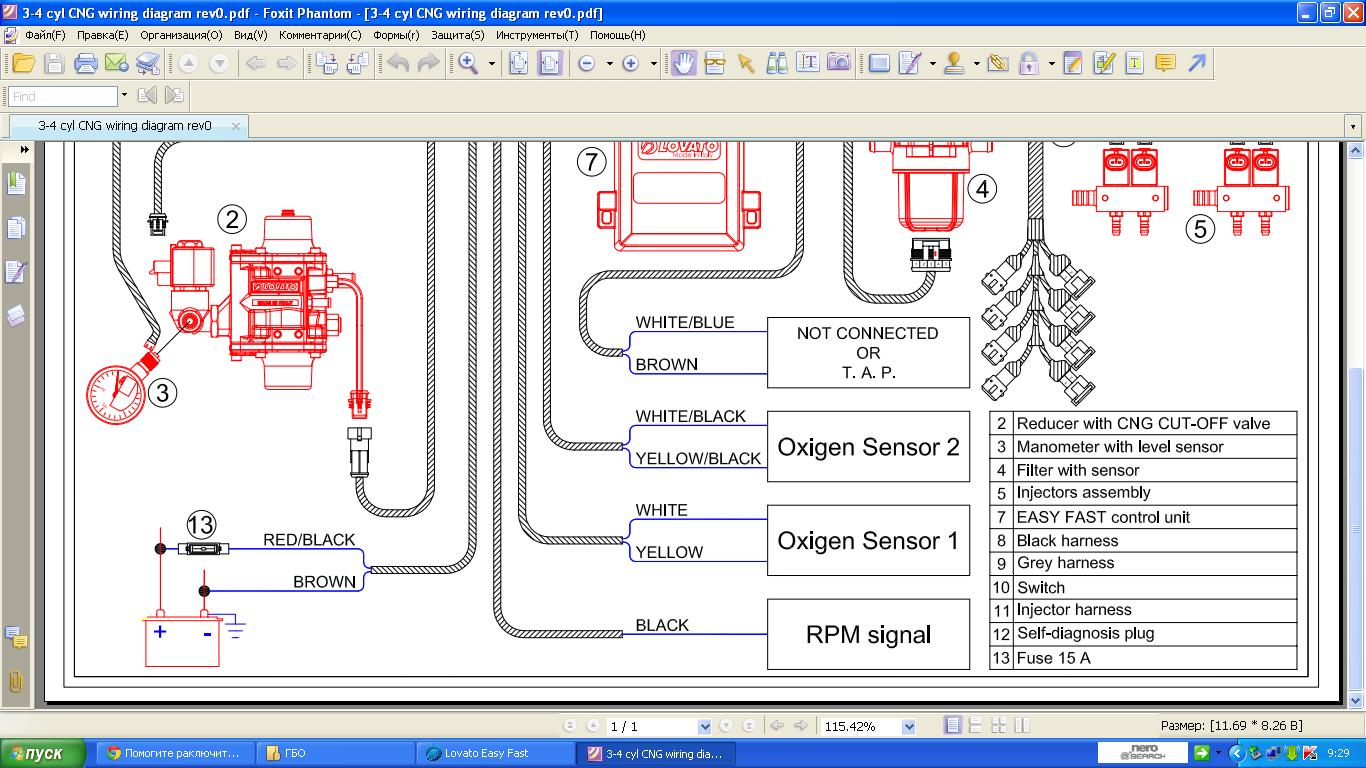Click the fit page icon
The height and width of the screenshot is (768, 1366).
pos(519,63)
